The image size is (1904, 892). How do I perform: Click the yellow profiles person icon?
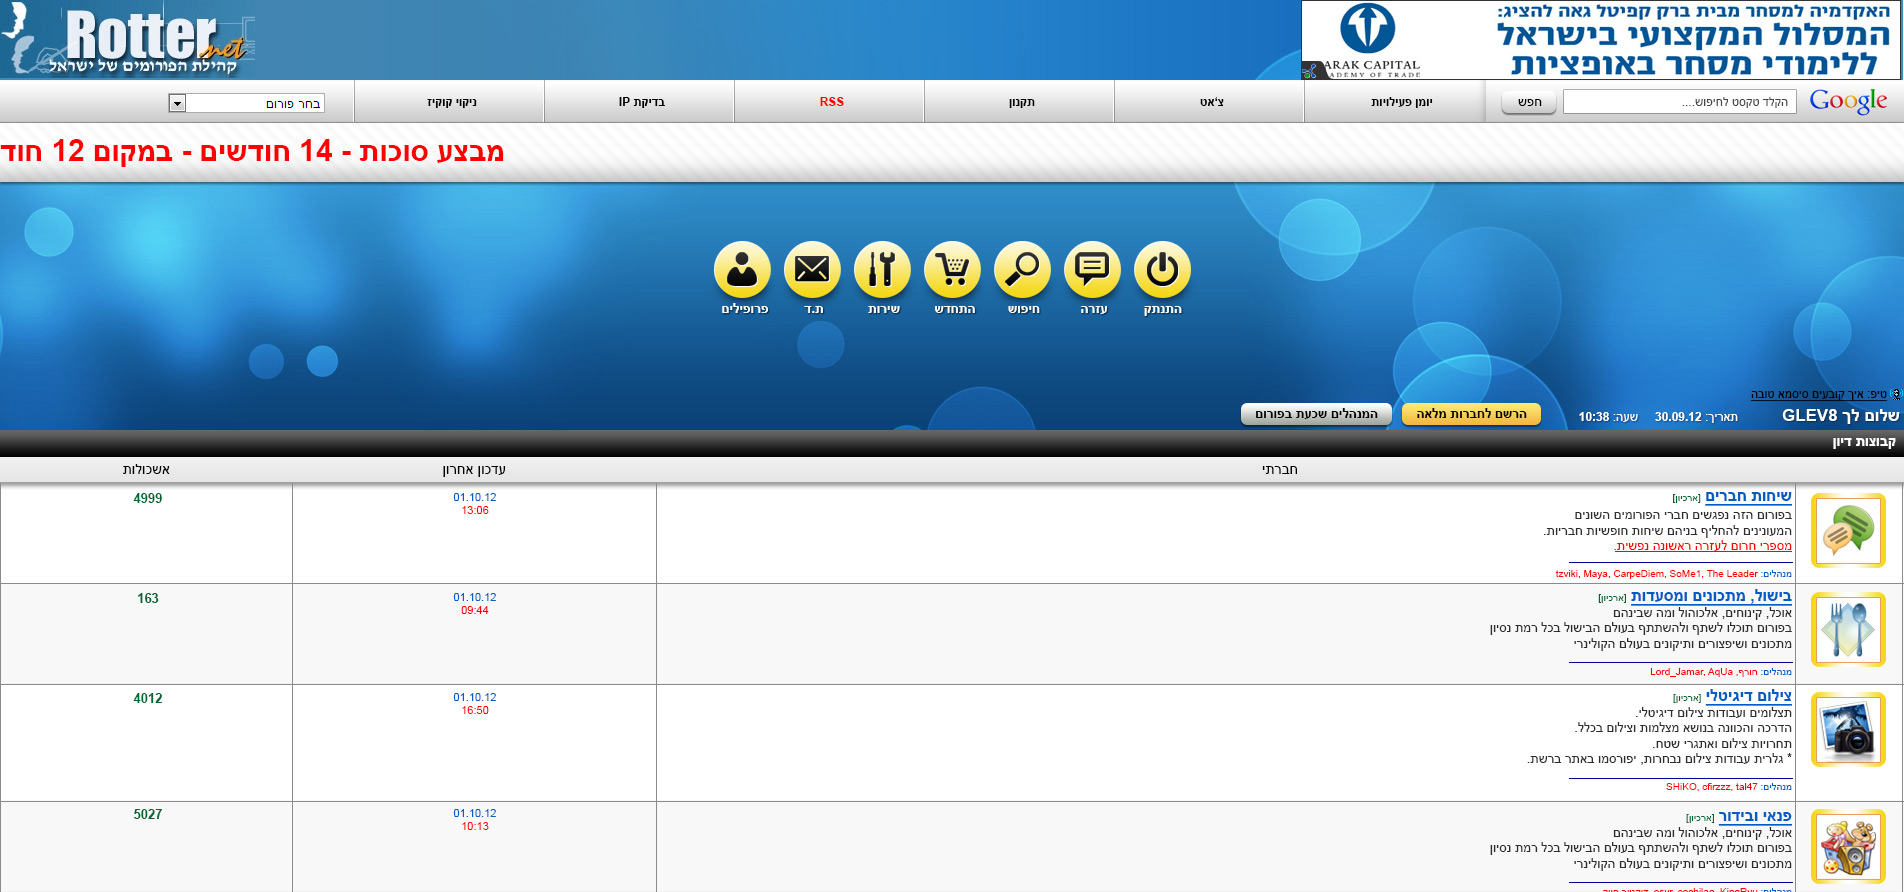742,270
